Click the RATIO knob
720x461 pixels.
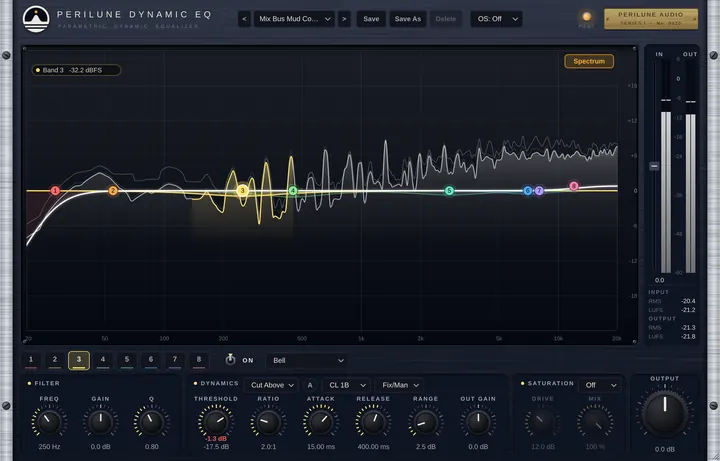[269, 422]
